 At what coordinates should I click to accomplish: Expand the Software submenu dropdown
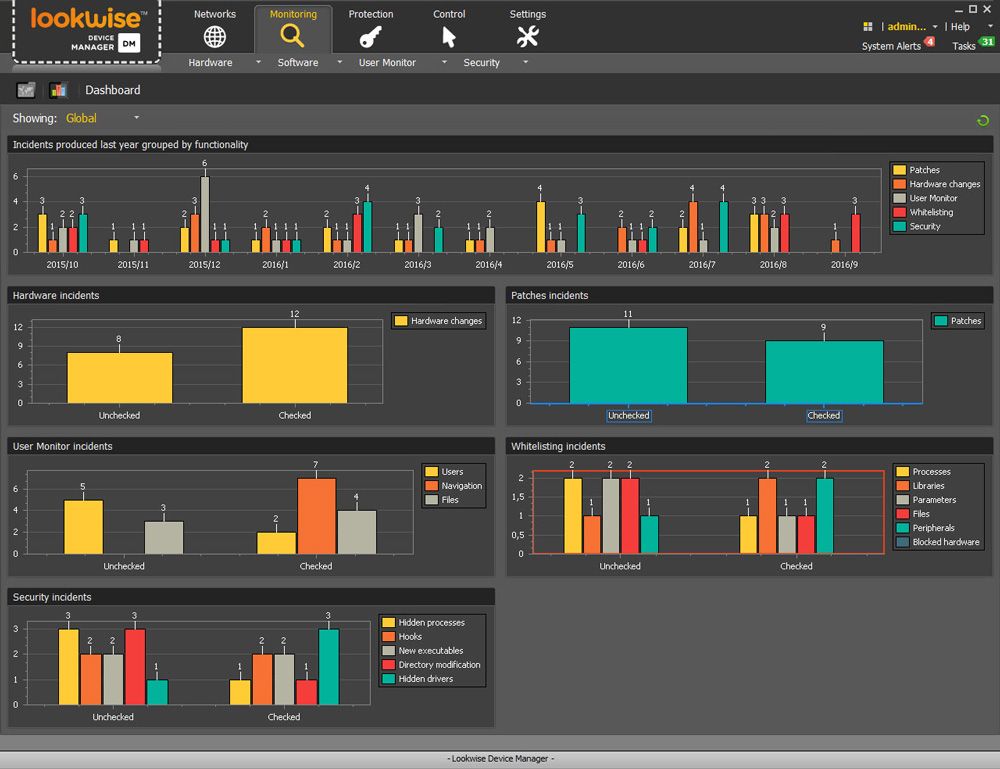coord(339,62)
